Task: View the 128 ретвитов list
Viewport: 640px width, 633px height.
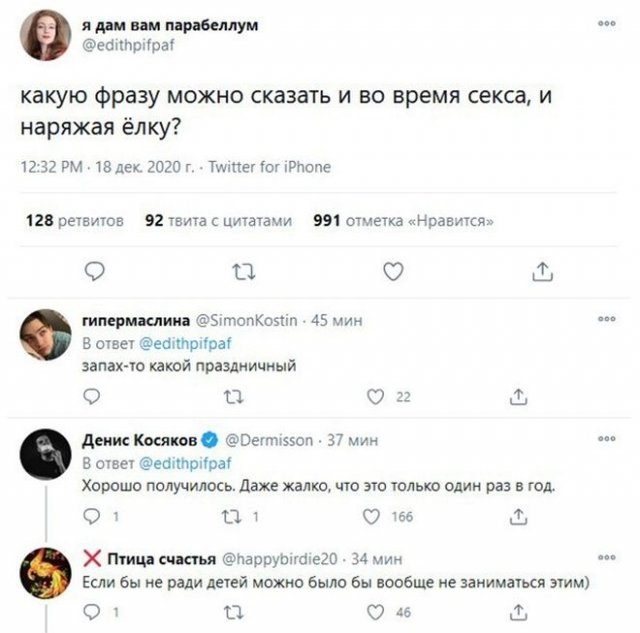Action: (x=73, y=221)
